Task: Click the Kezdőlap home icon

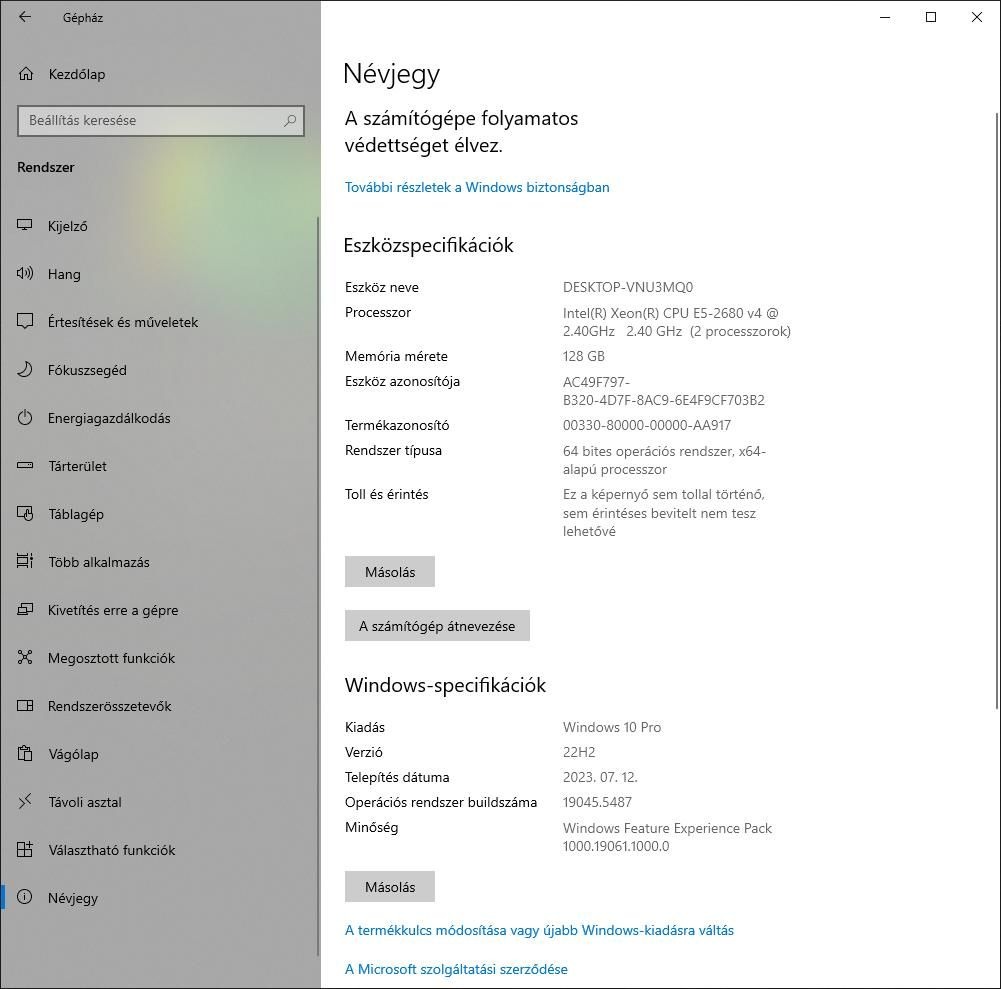Action: (26, 74)
